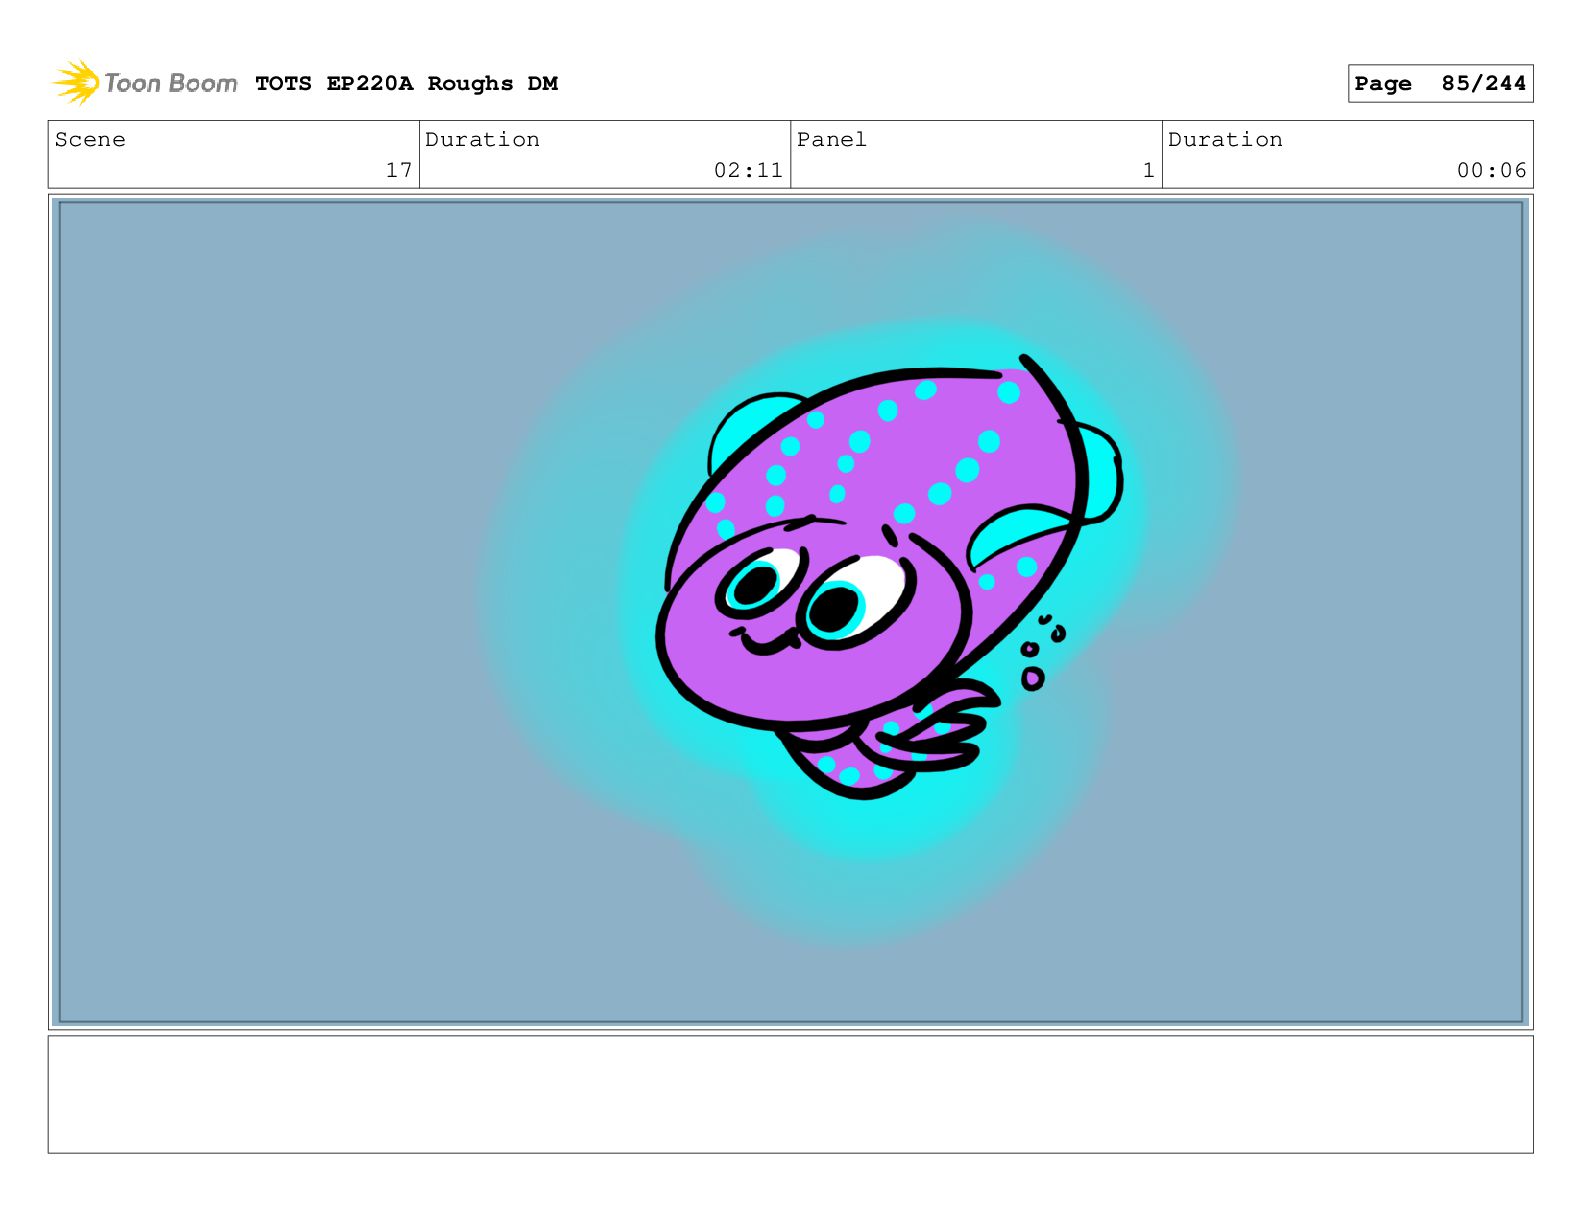This screenshot has height=1225, width=1582.
Task: Click the scene number '17'
Action: [x=399, y=170]
